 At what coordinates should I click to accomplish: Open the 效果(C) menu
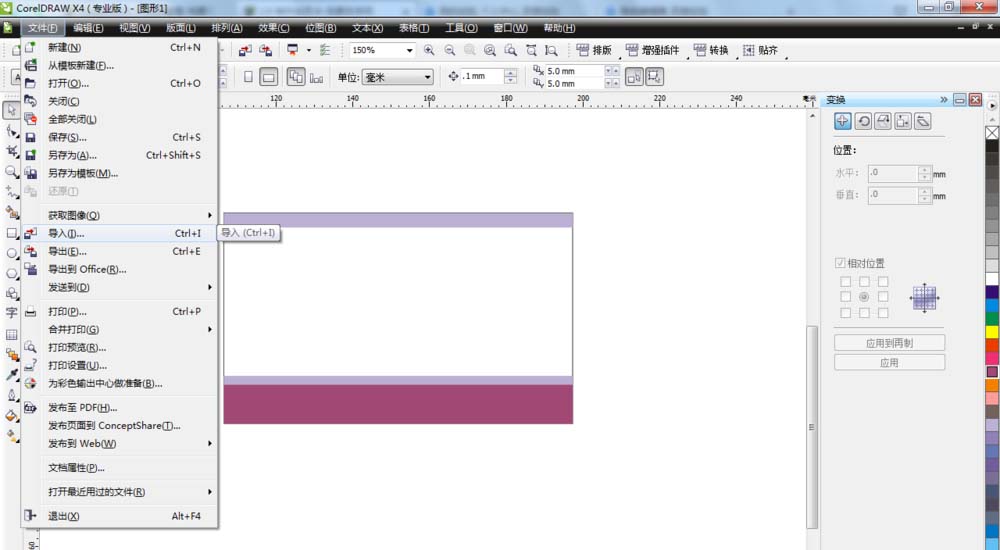tap(274, 28)
